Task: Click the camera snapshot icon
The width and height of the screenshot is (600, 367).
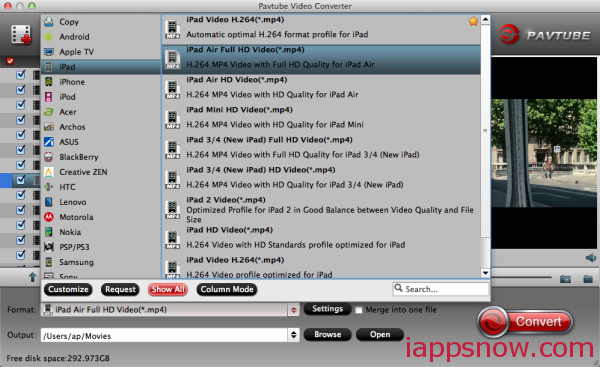Action: 565,279
